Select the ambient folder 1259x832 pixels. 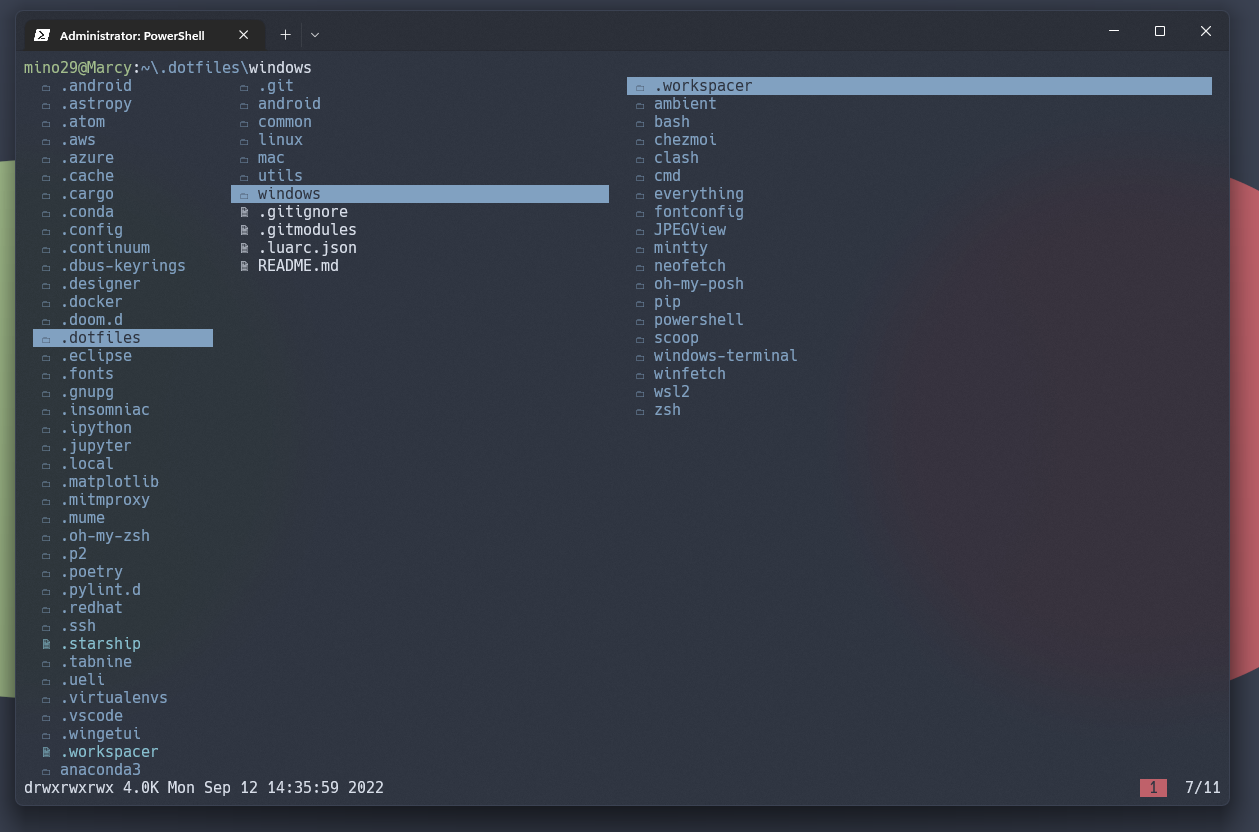coord(685,104)
